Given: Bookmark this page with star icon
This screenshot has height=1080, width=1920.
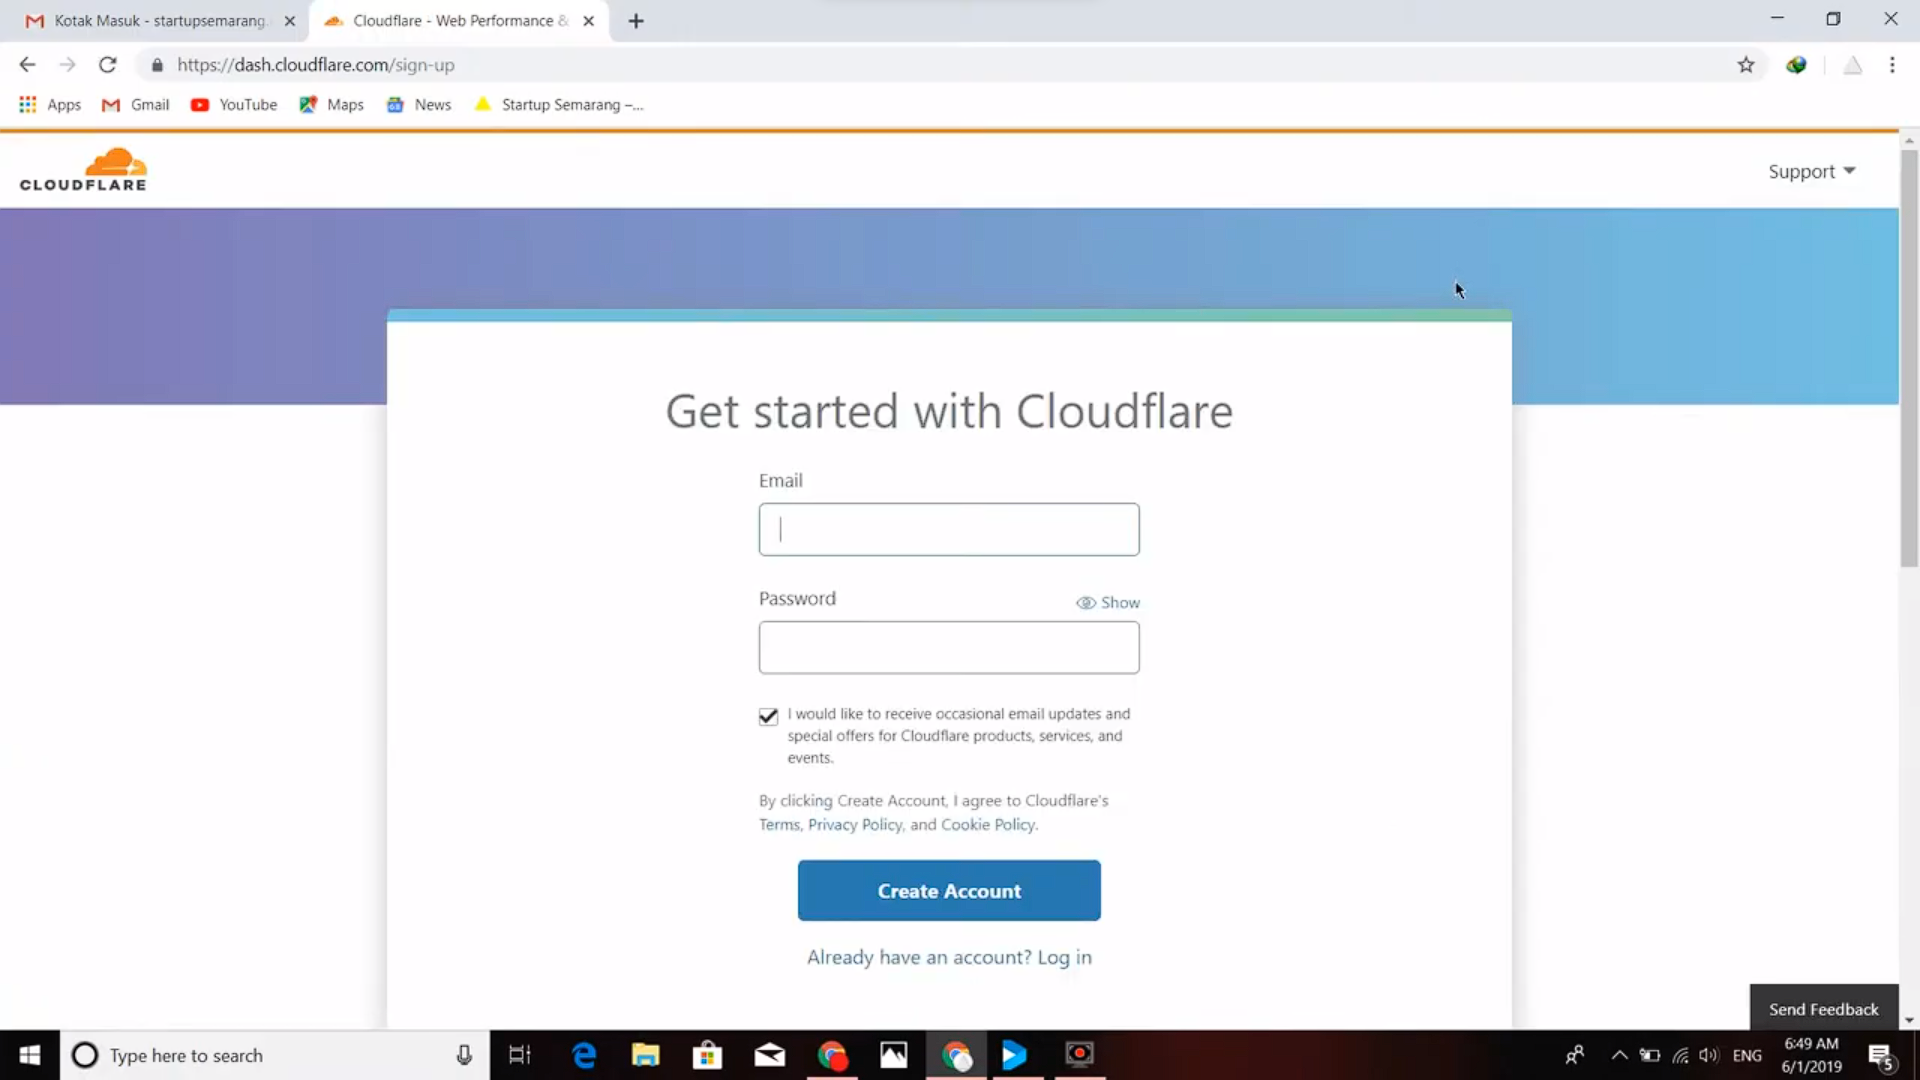Looking at the screenshot, I should (1746, 65).
